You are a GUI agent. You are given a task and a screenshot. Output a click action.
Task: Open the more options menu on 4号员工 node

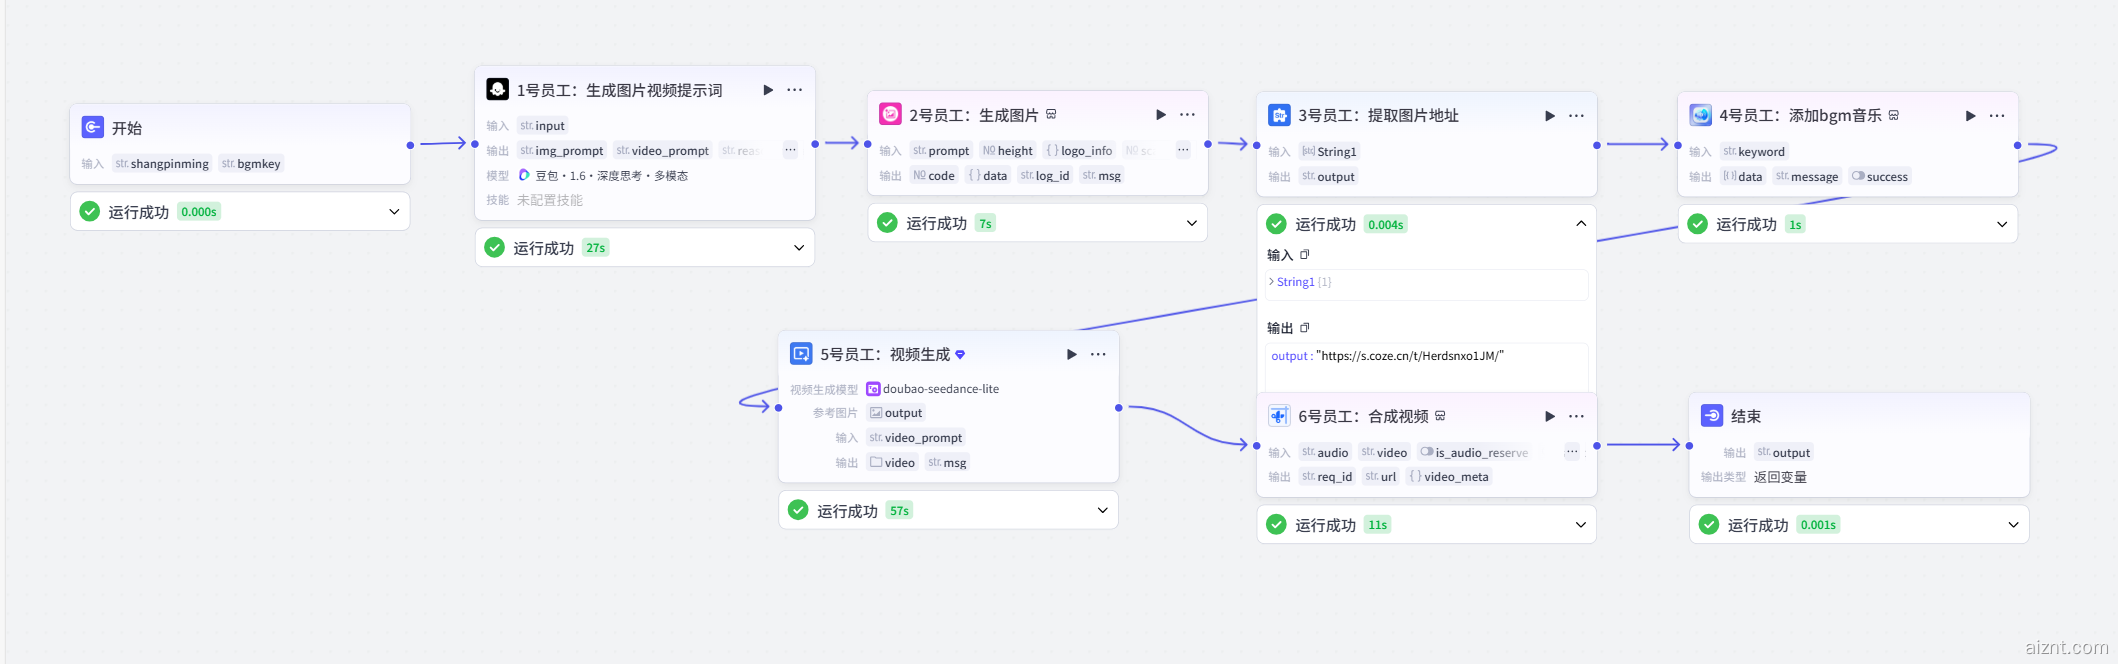(x=1997, y=116)
